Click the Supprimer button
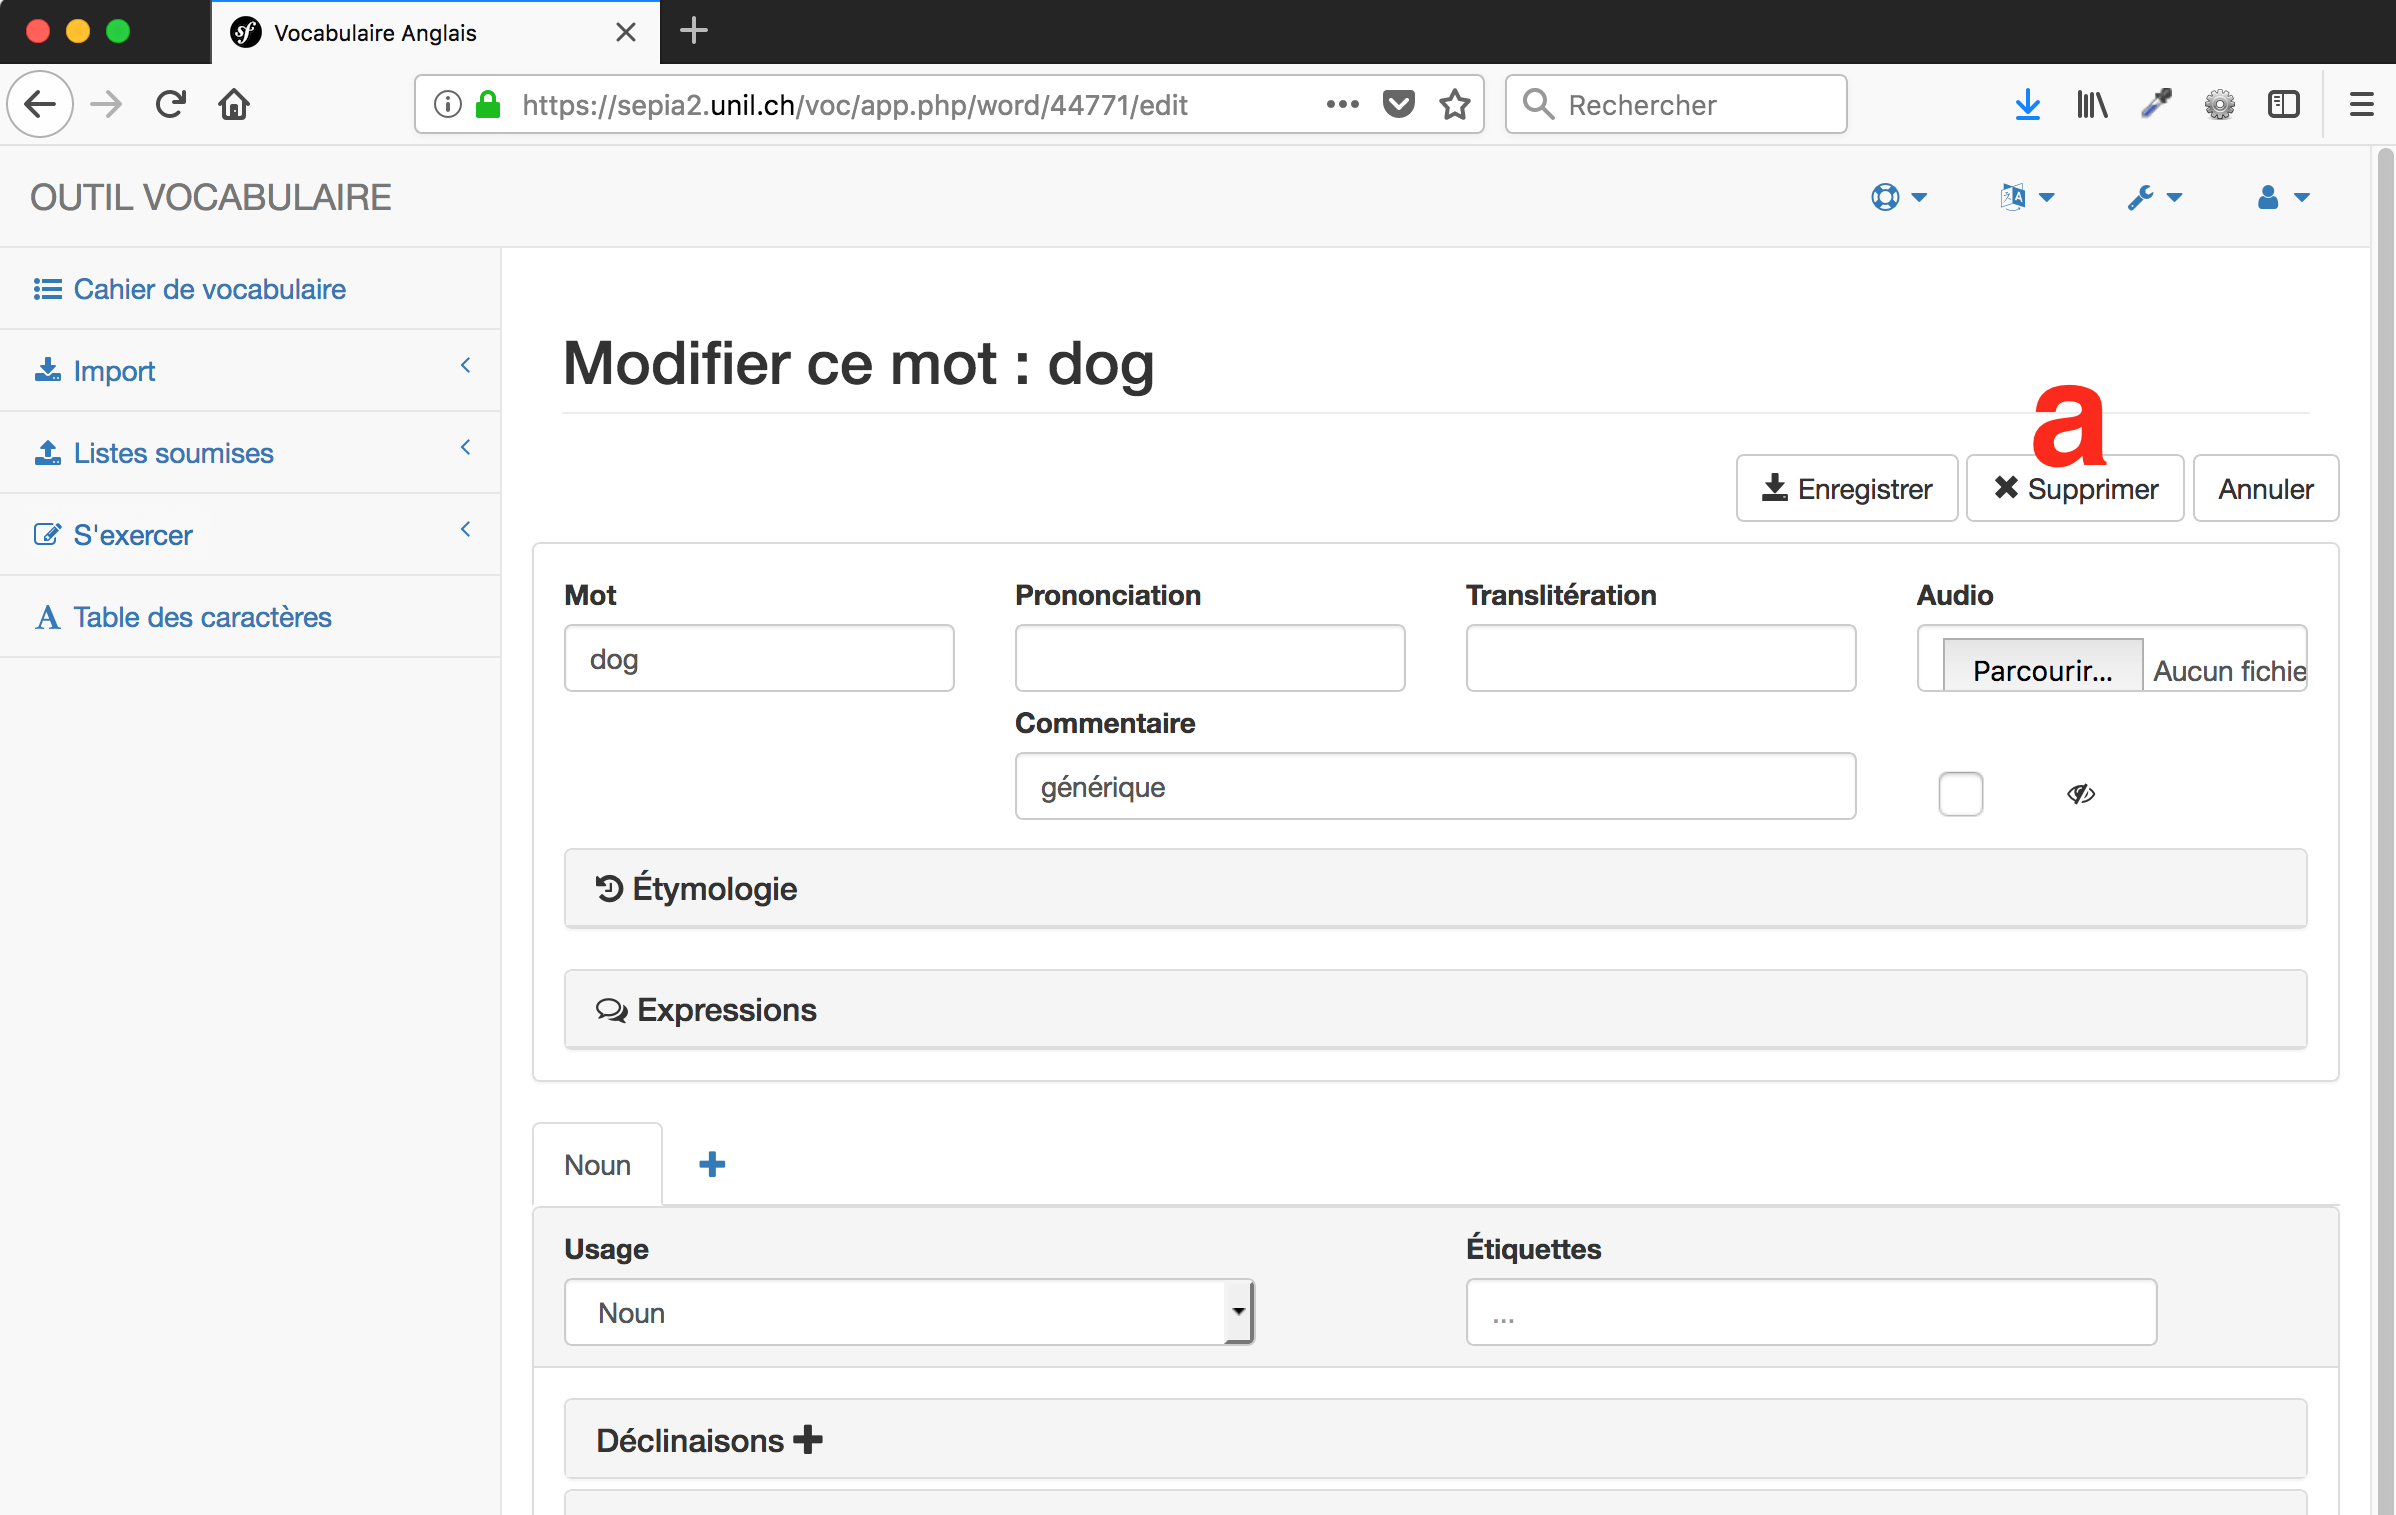 (2075, 489)
